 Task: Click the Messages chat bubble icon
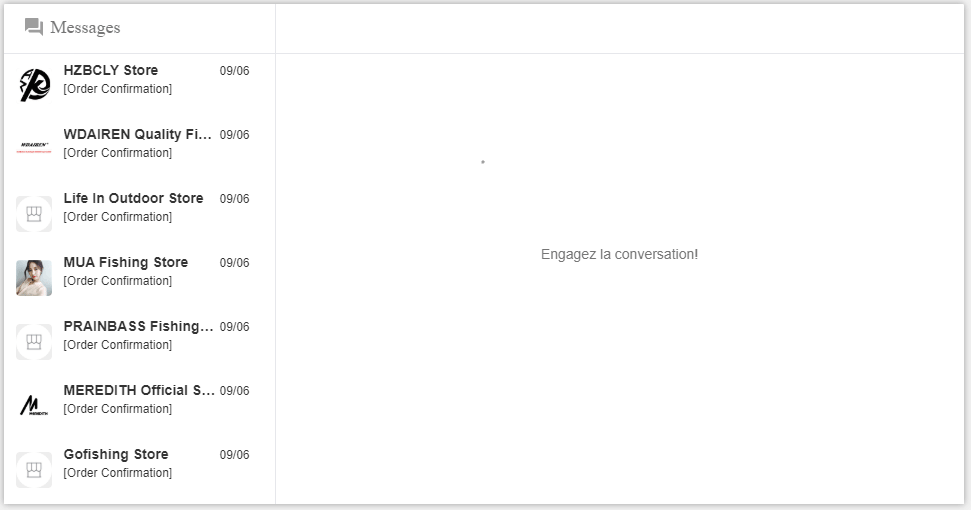tap(34, 27)
